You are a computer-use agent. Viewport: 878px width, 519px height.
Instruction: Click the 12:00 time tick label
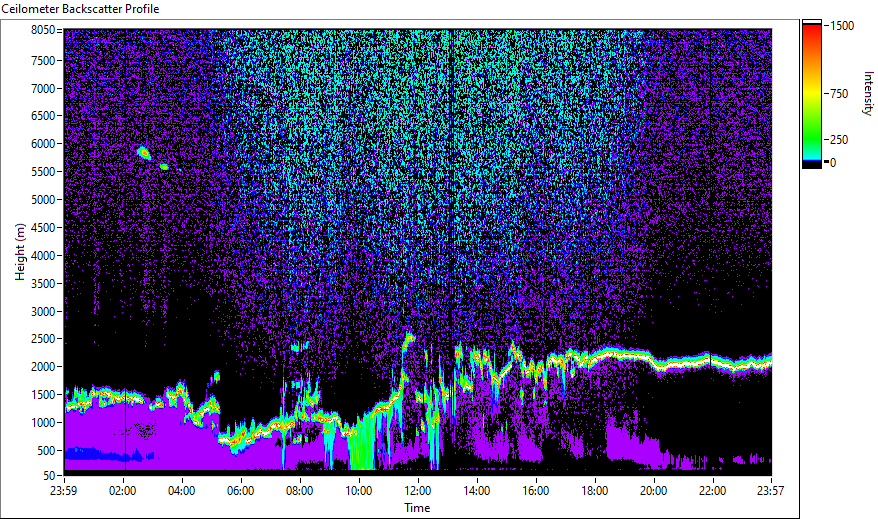pyautogui.click(x=418, y=491)
